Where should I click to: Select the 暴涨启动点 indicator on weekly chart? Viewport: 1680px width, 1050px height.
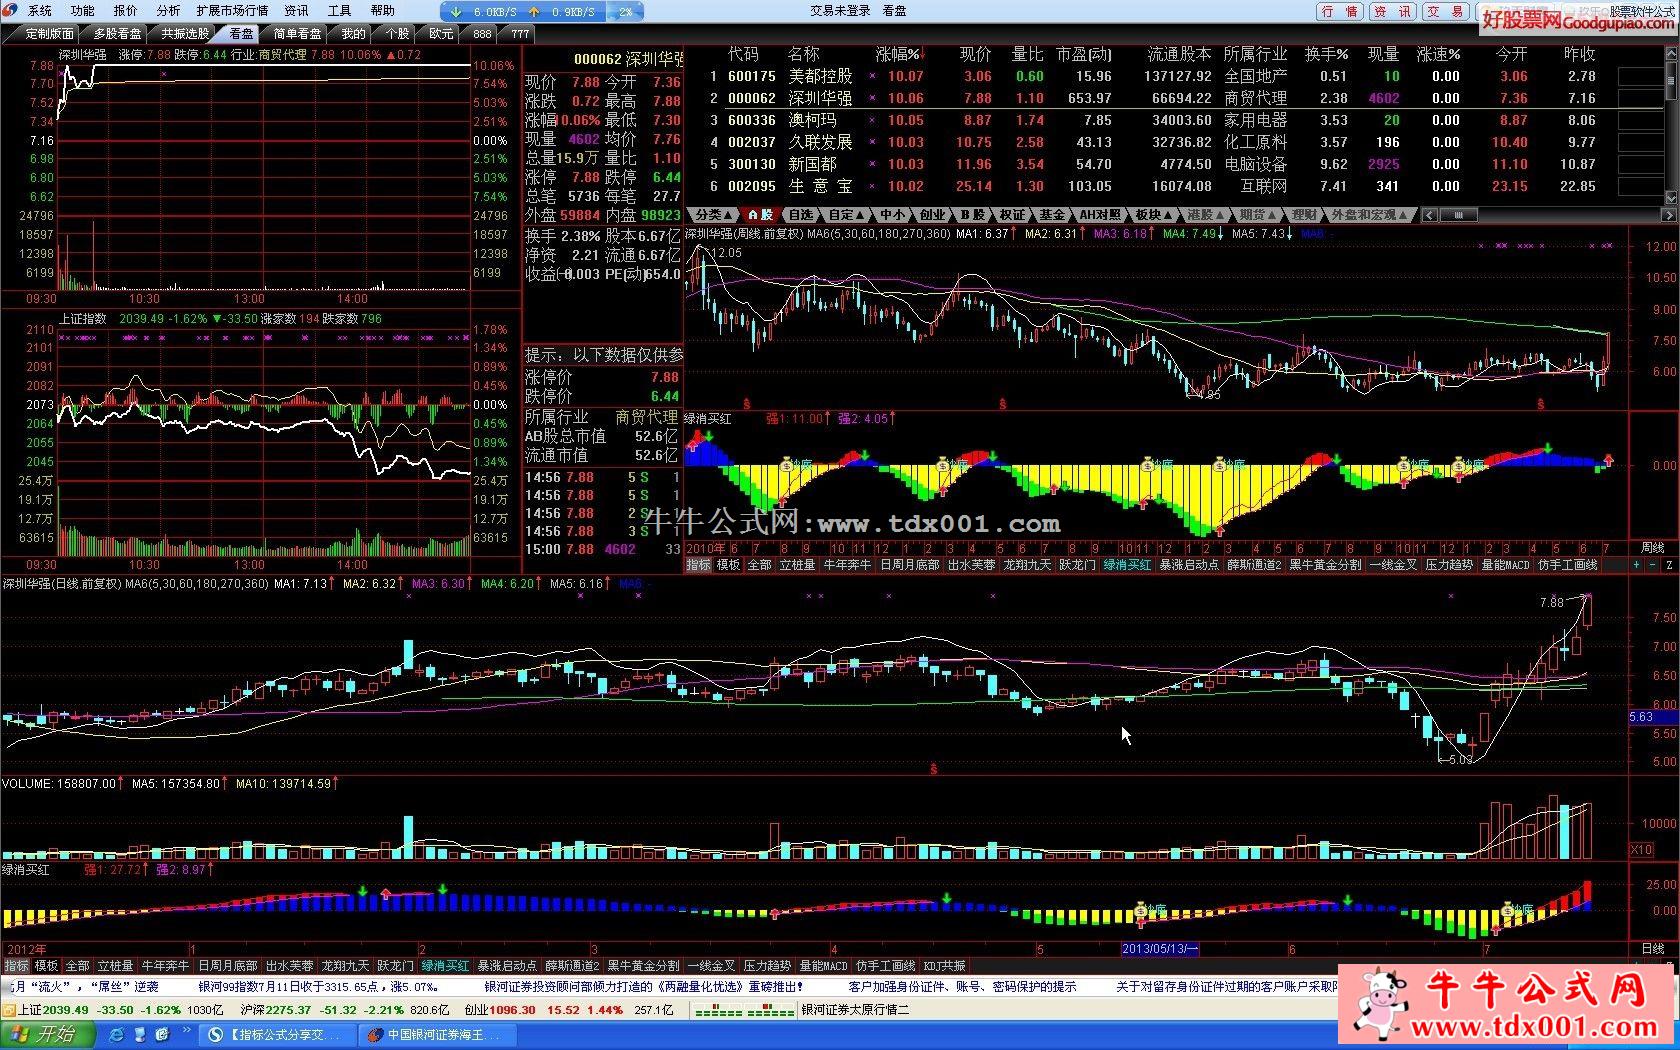coord(1189,565)
